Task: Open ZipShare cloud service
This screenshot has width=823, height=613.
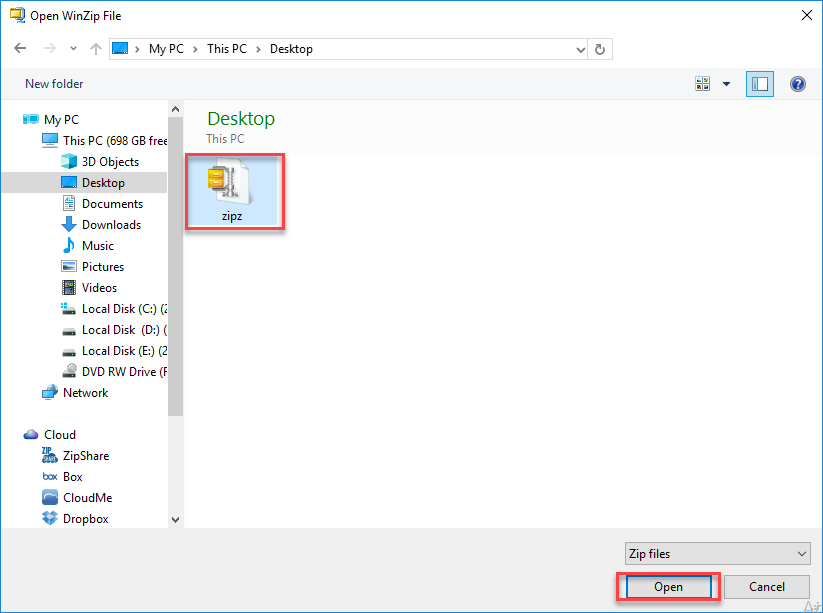Action: [86, 456]
